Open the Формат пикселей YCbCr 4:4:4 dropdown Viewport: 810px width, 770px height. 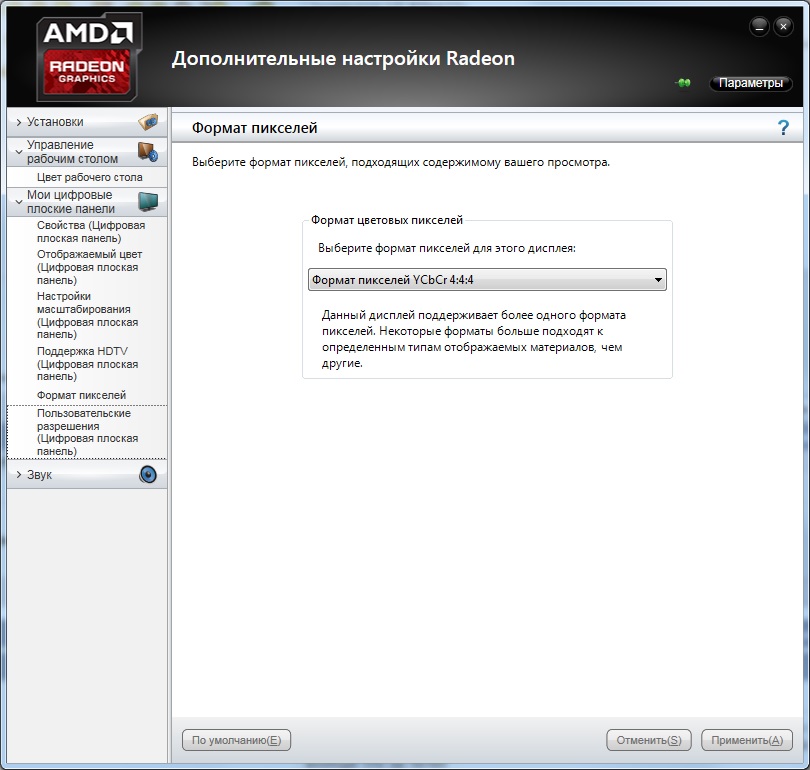[487, 279]
